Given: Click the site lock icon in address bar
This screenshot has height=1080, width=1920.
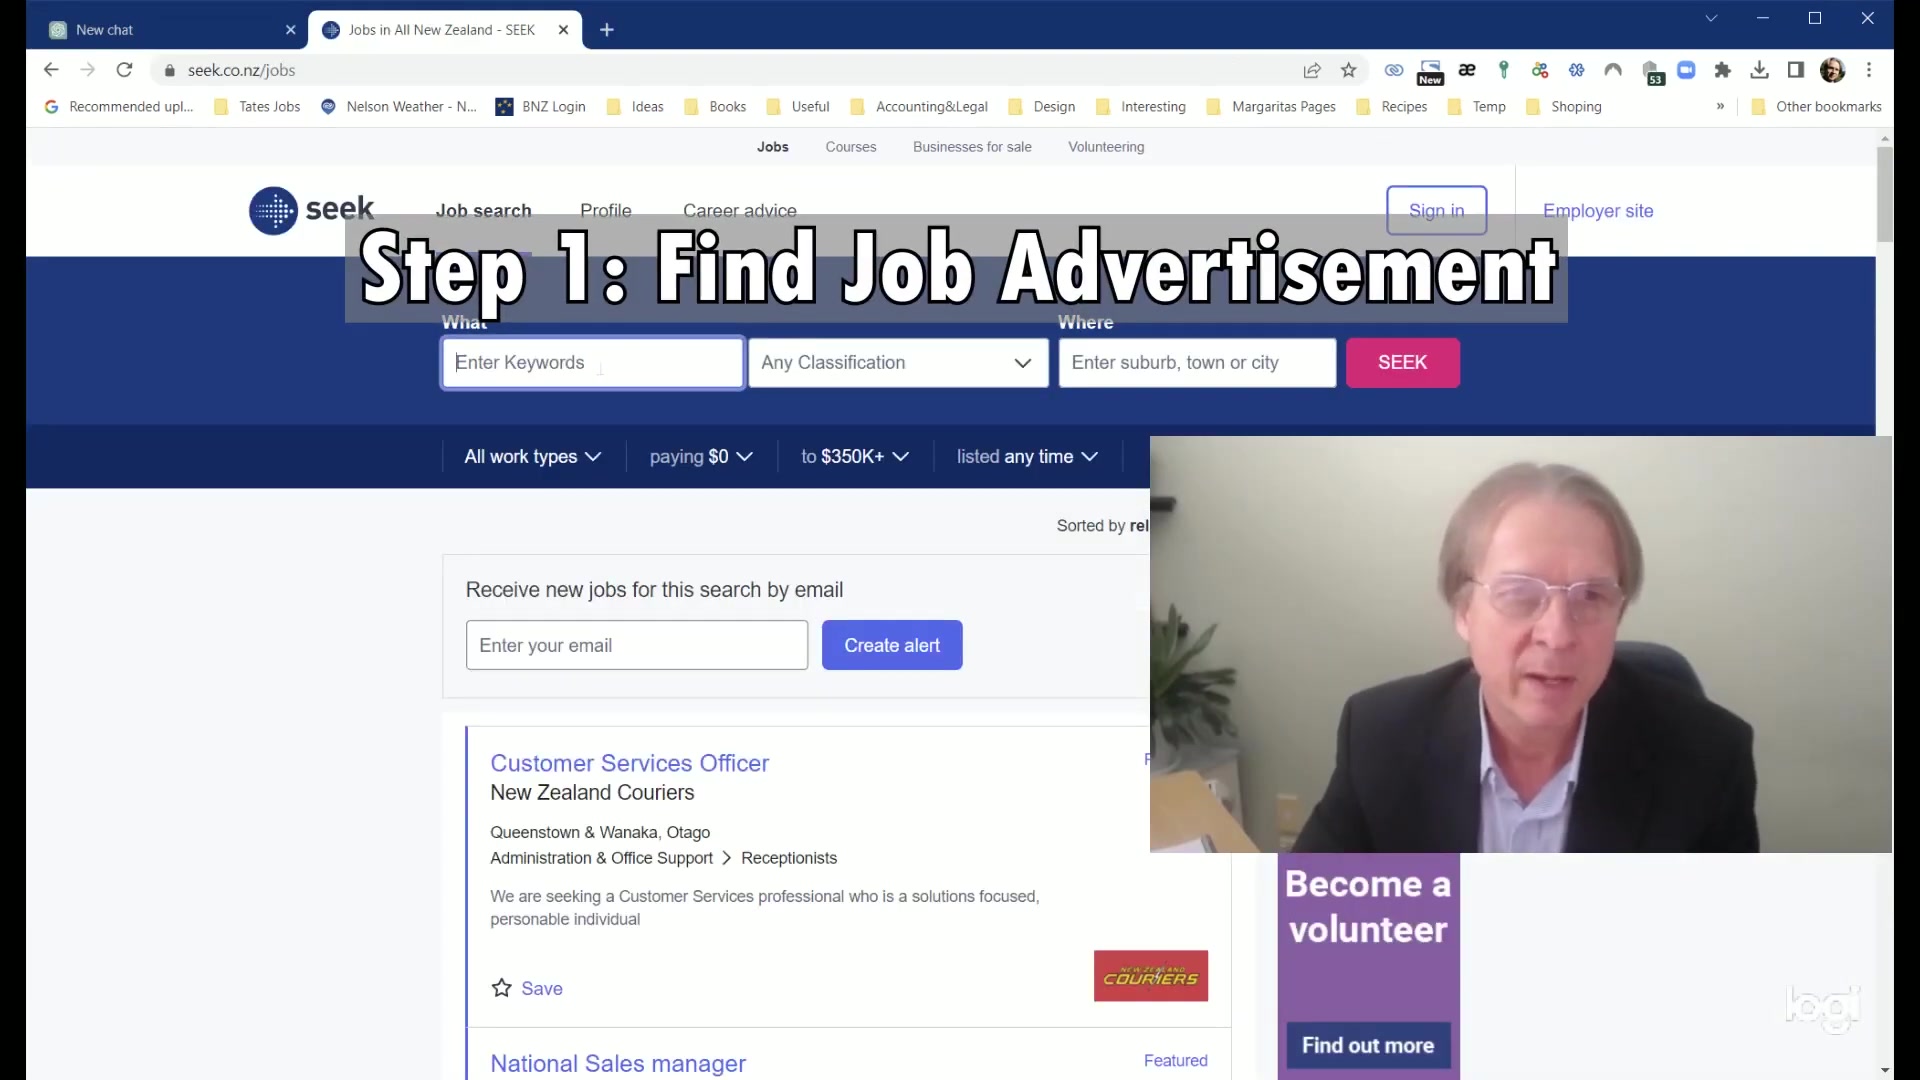Looking at the screenshot, I should 169,70.
